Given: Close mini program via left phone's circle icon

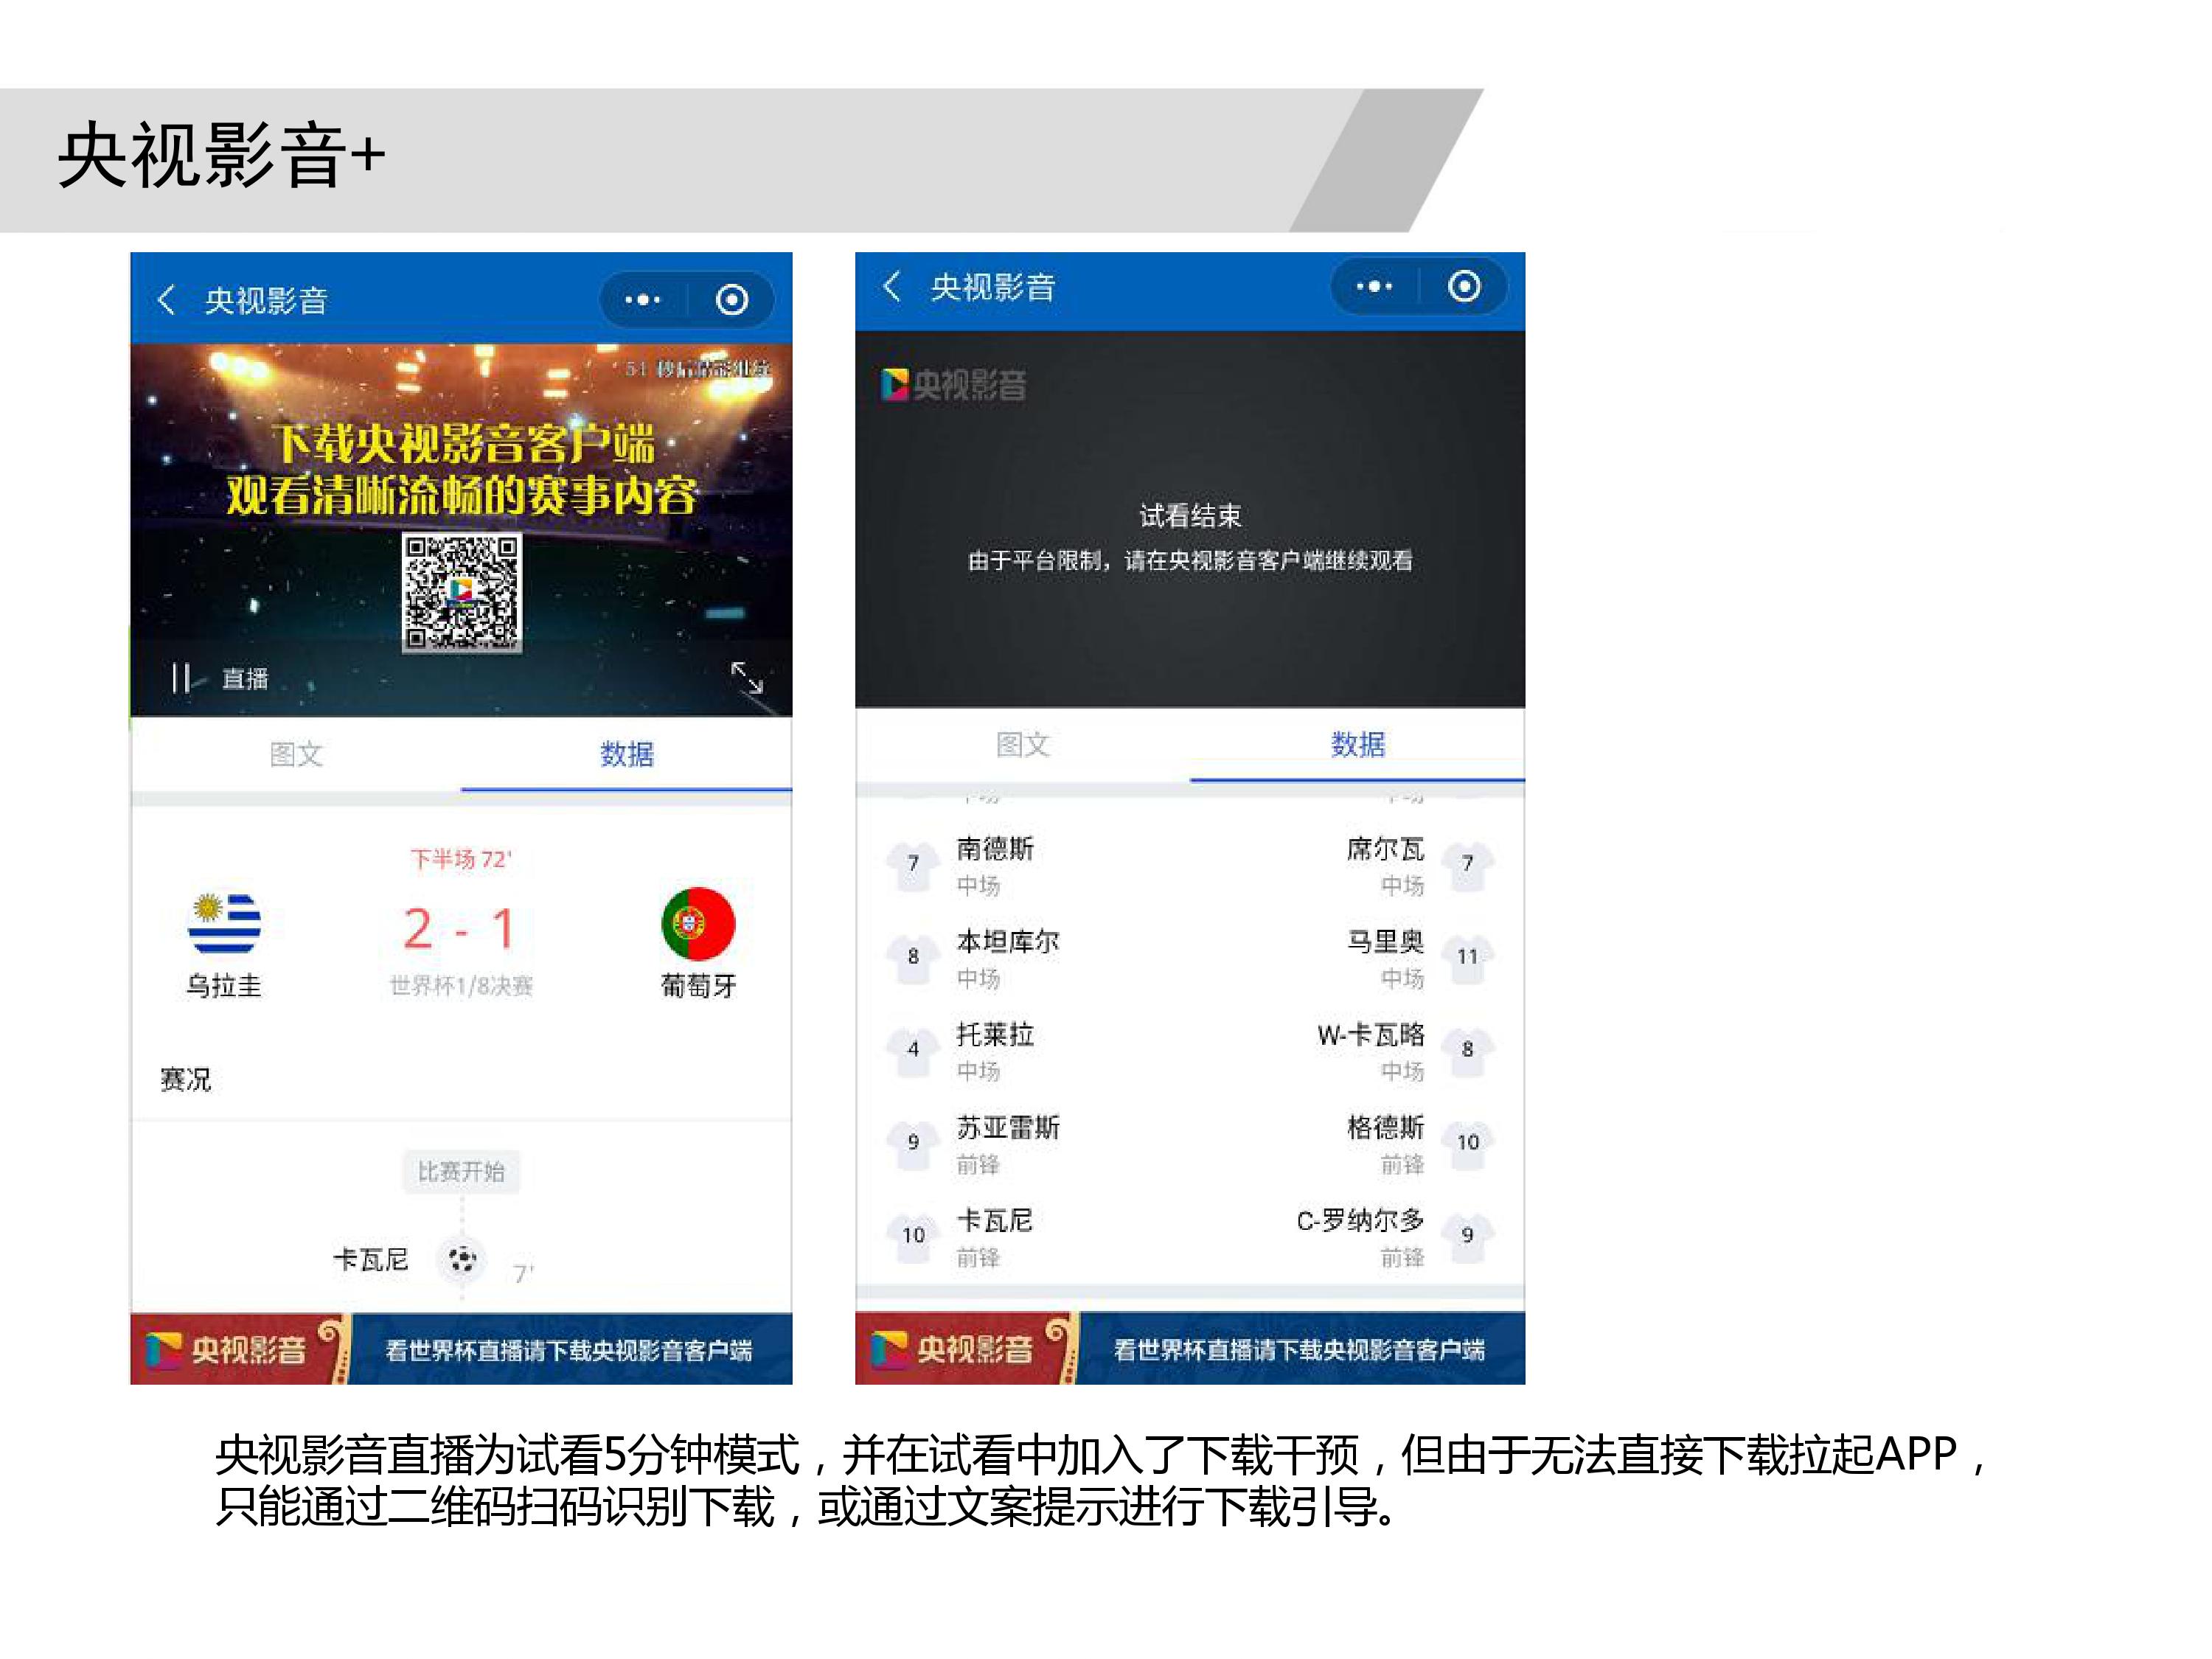Looking at the screenshot, I should tap(732, 299).
